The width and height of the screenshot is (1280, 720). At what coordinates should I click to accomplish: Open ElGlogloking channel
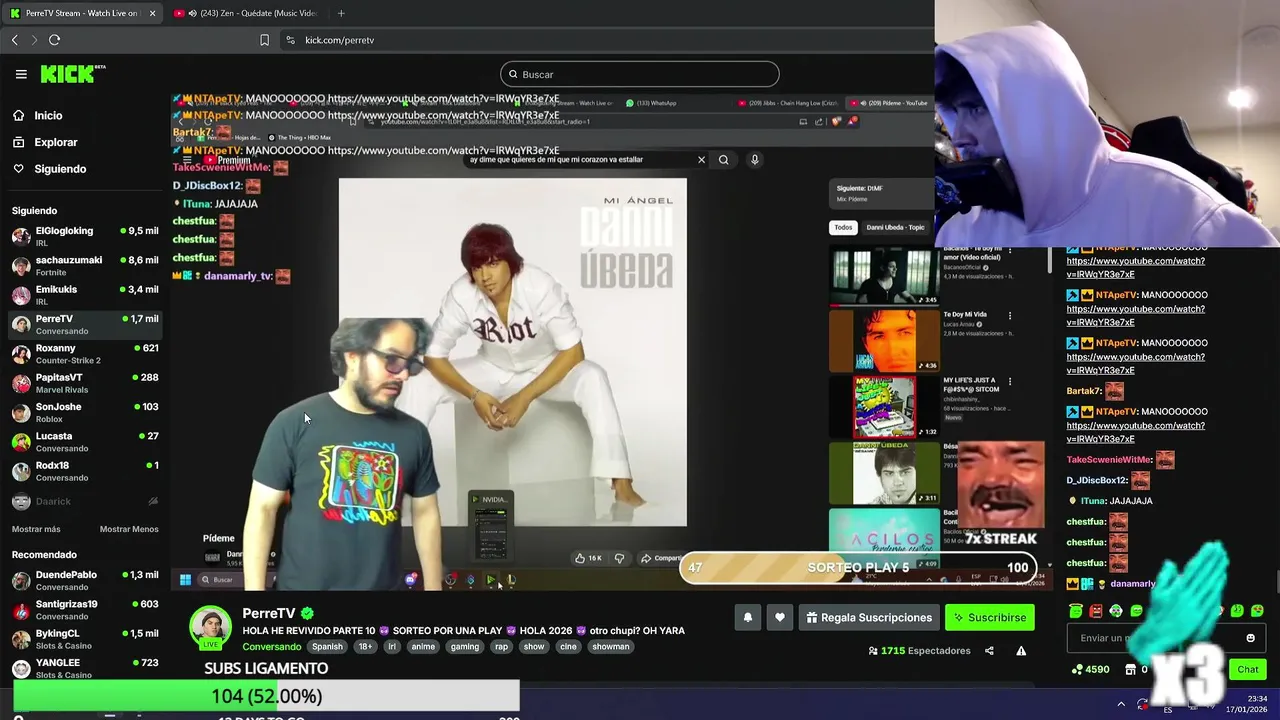click(85, 237)
